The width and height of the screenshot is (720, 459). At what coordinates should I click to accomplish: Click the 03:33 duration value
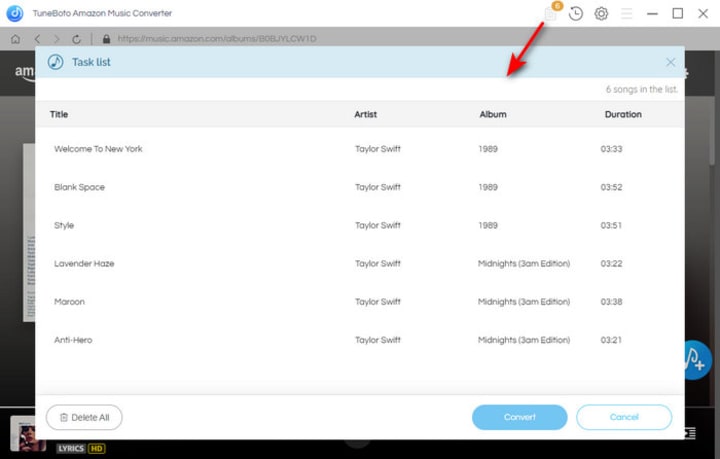click(611, 149)
